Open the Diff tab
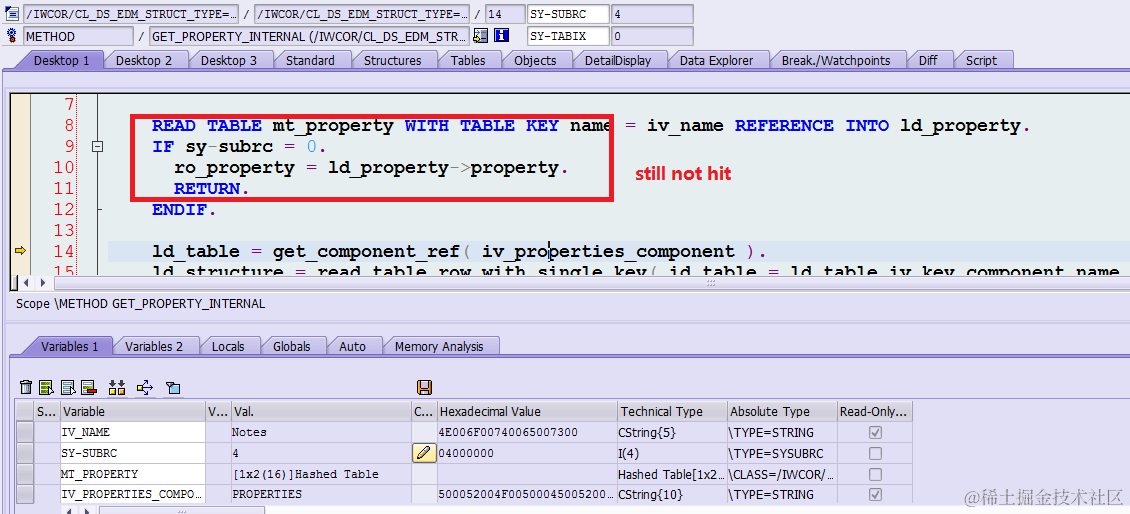This screenshot has height=514, width=1130. click(928, 61)
